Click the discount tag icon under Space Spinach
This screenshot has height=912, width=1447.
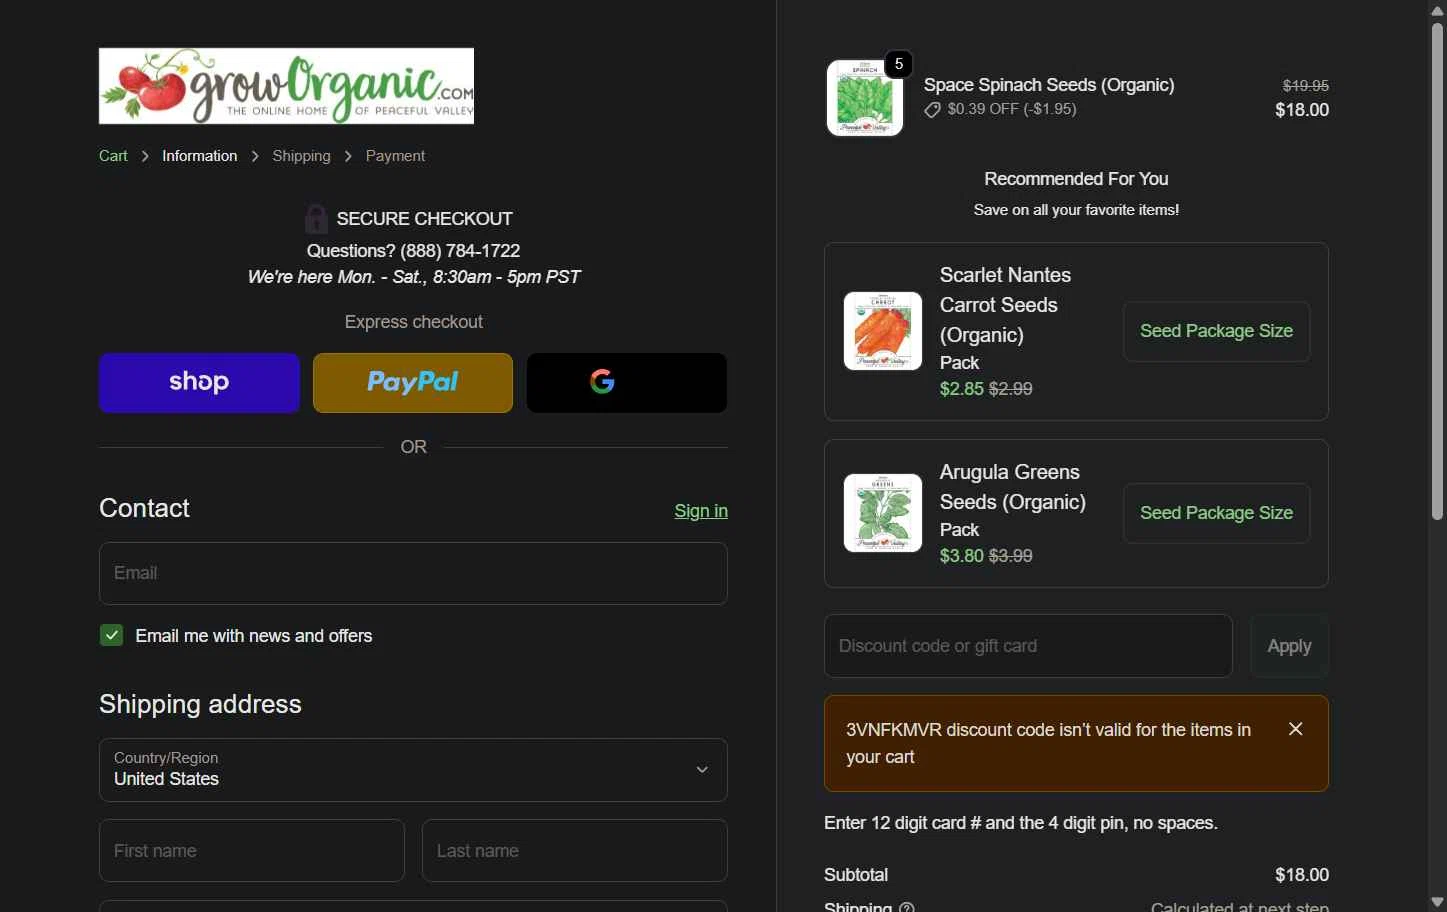click(x=932, y=110)
